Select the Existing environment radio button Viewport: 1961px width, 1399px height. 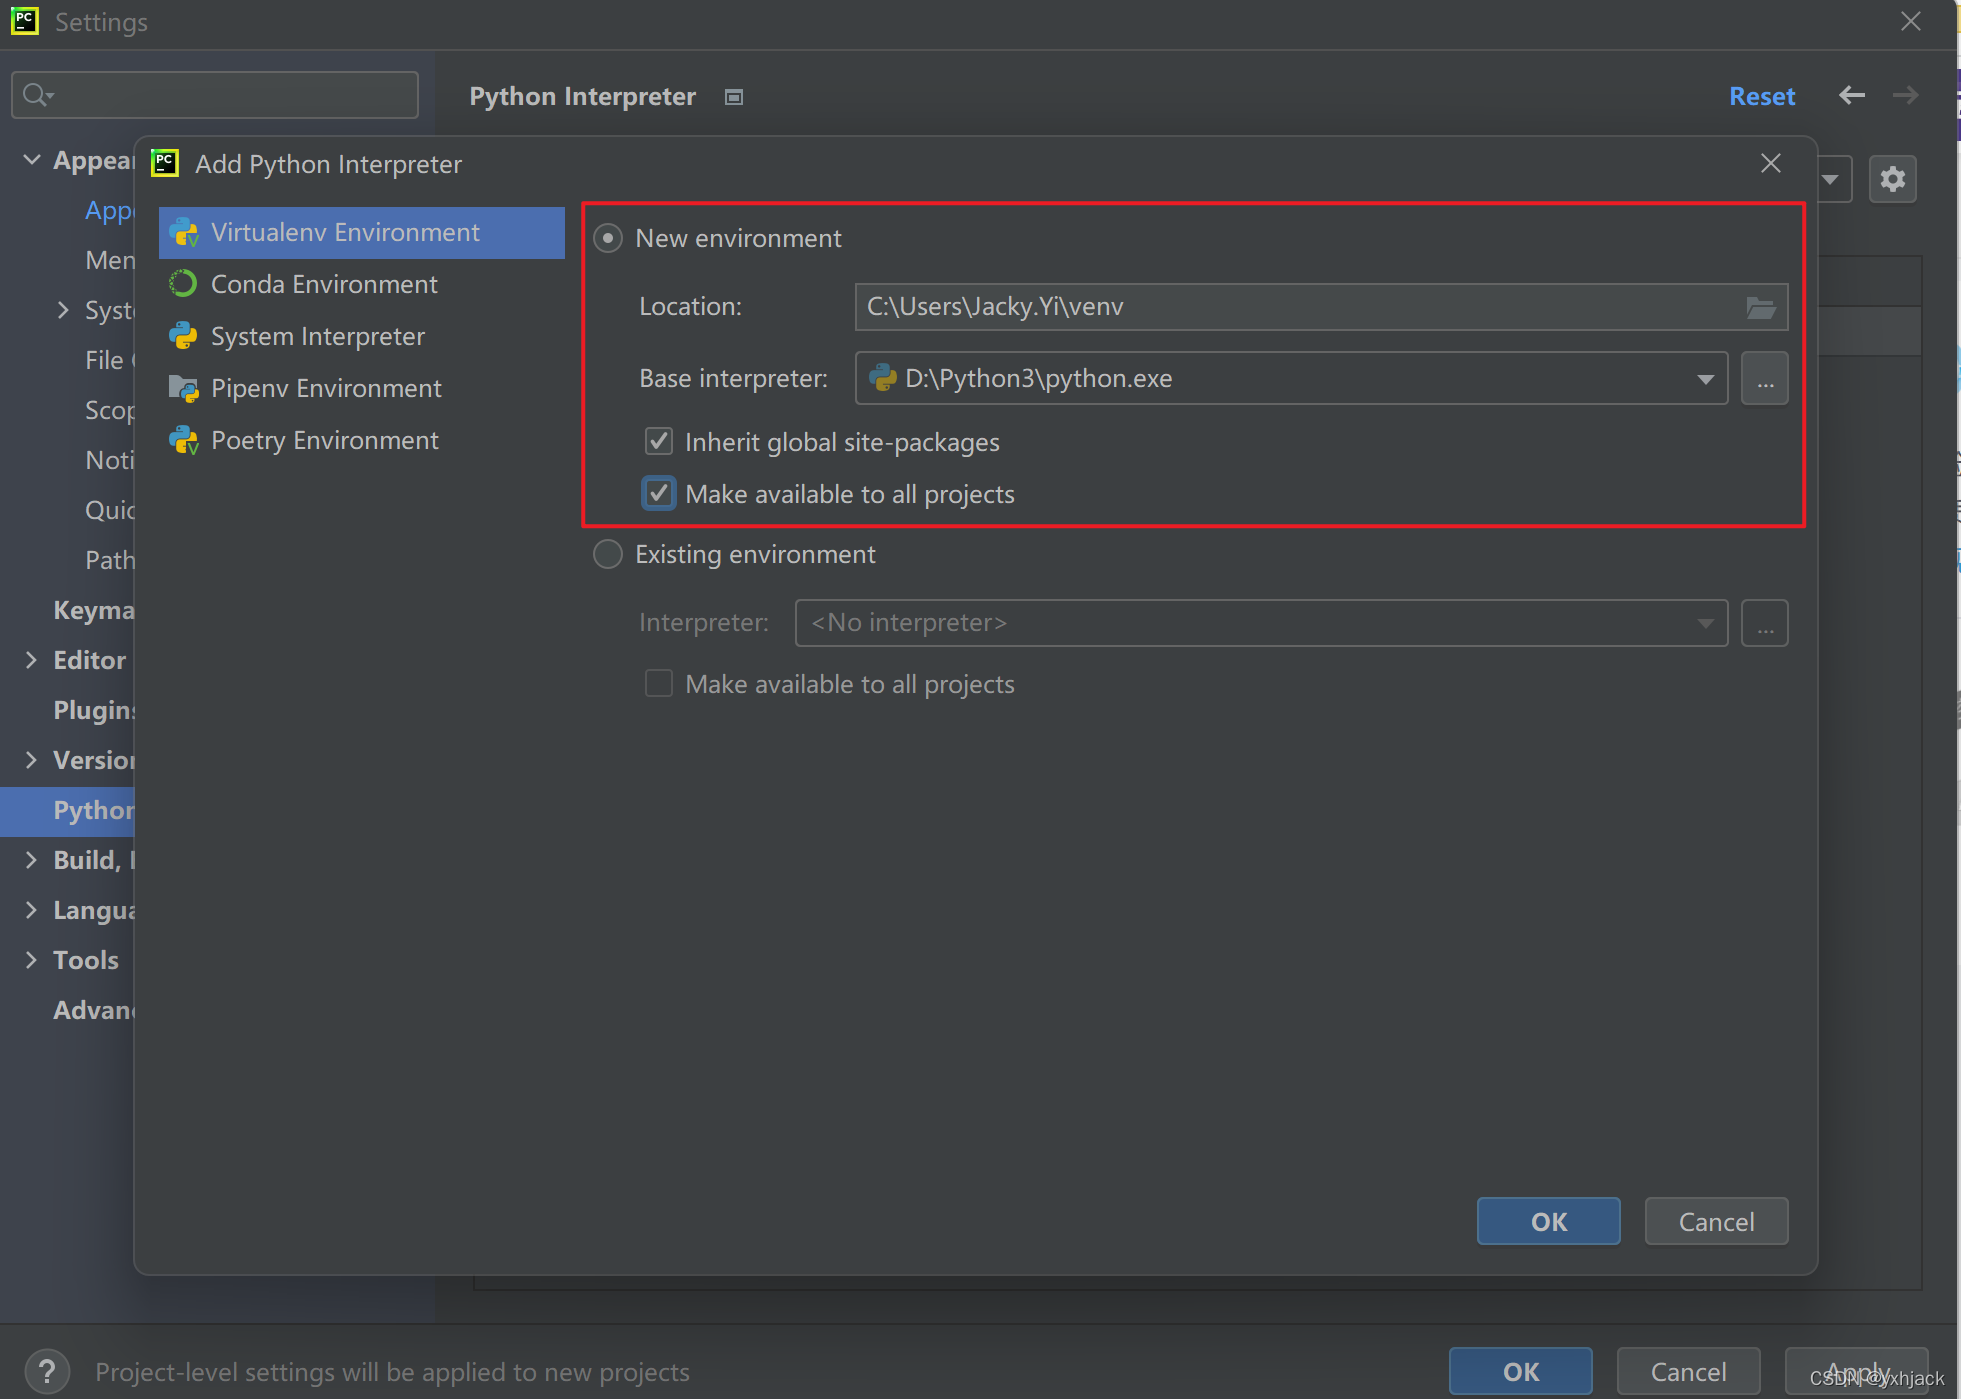coord(608,554)
